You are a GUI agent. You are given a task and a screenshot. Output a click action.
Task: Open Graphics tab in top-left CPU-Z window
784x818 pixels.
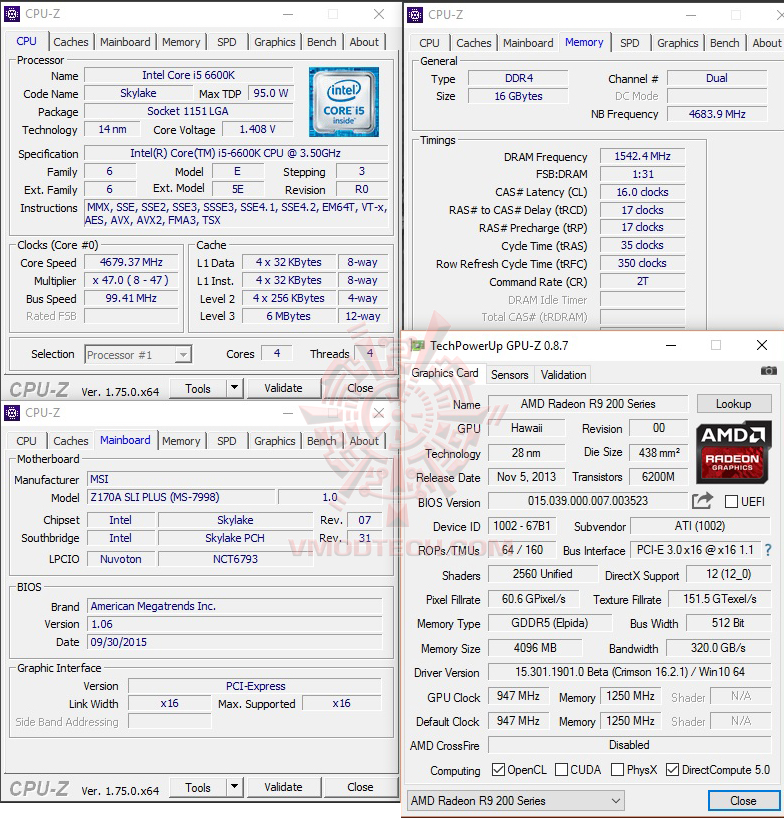[x=274, y=42]
